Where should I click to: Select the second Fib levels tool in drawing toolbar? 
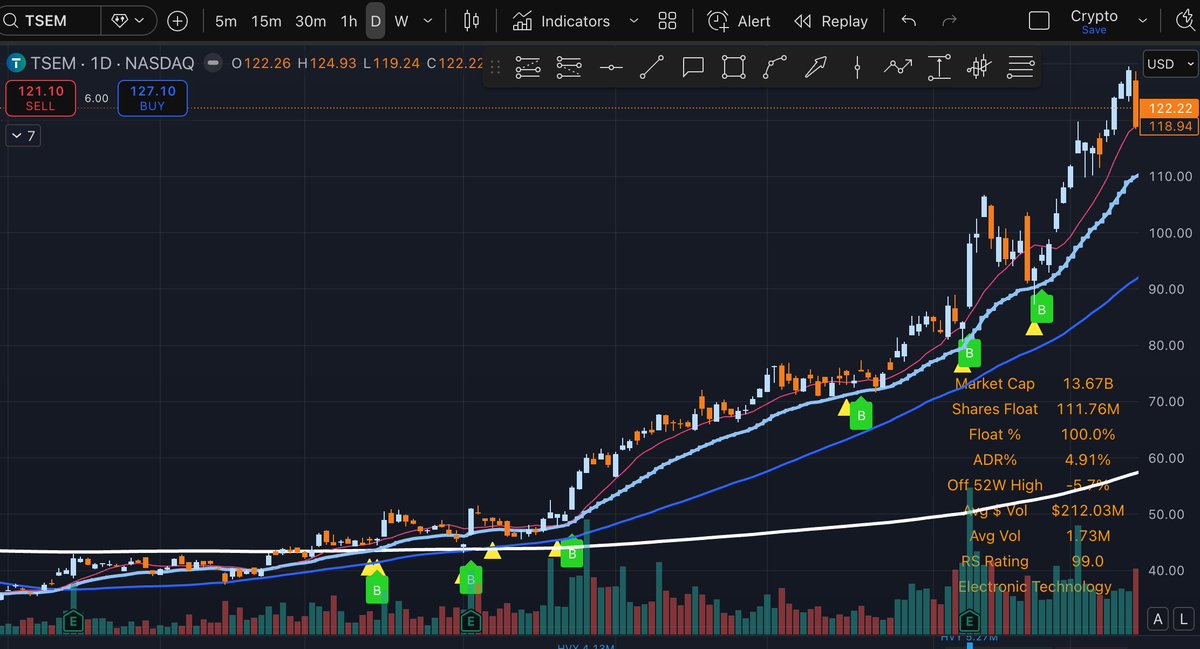(x=569, y=67)
